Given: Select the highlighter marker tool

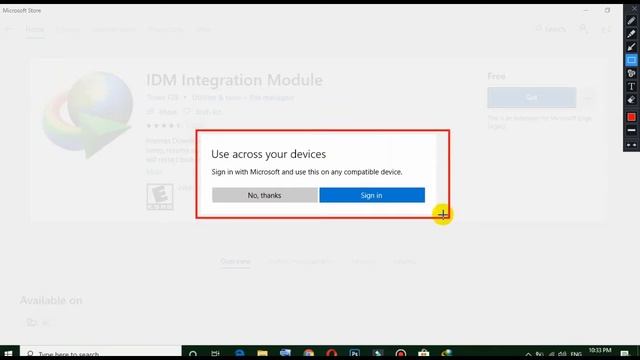Looking at the screenshot, I should 631,34.
